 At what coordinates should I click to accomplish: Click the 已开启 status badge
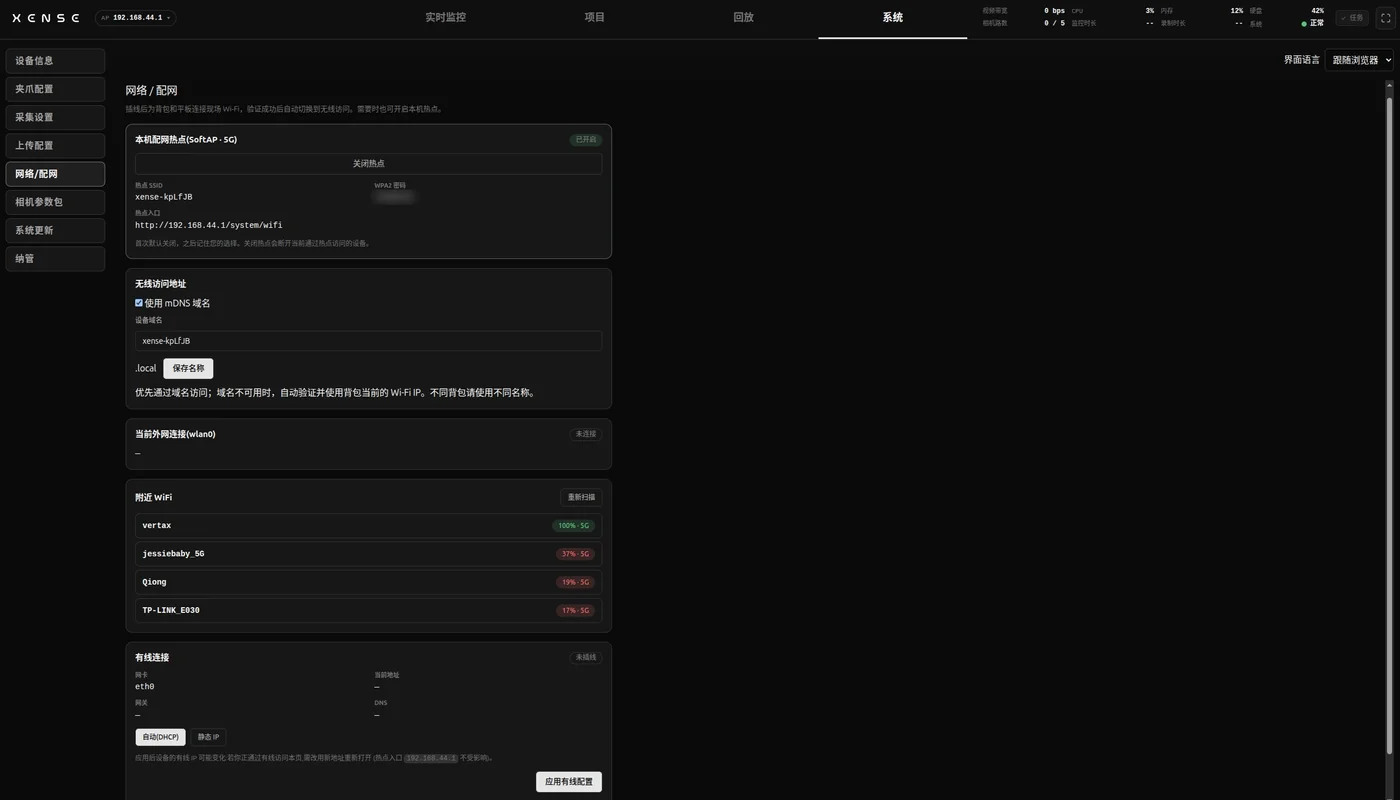pos(585,140)
